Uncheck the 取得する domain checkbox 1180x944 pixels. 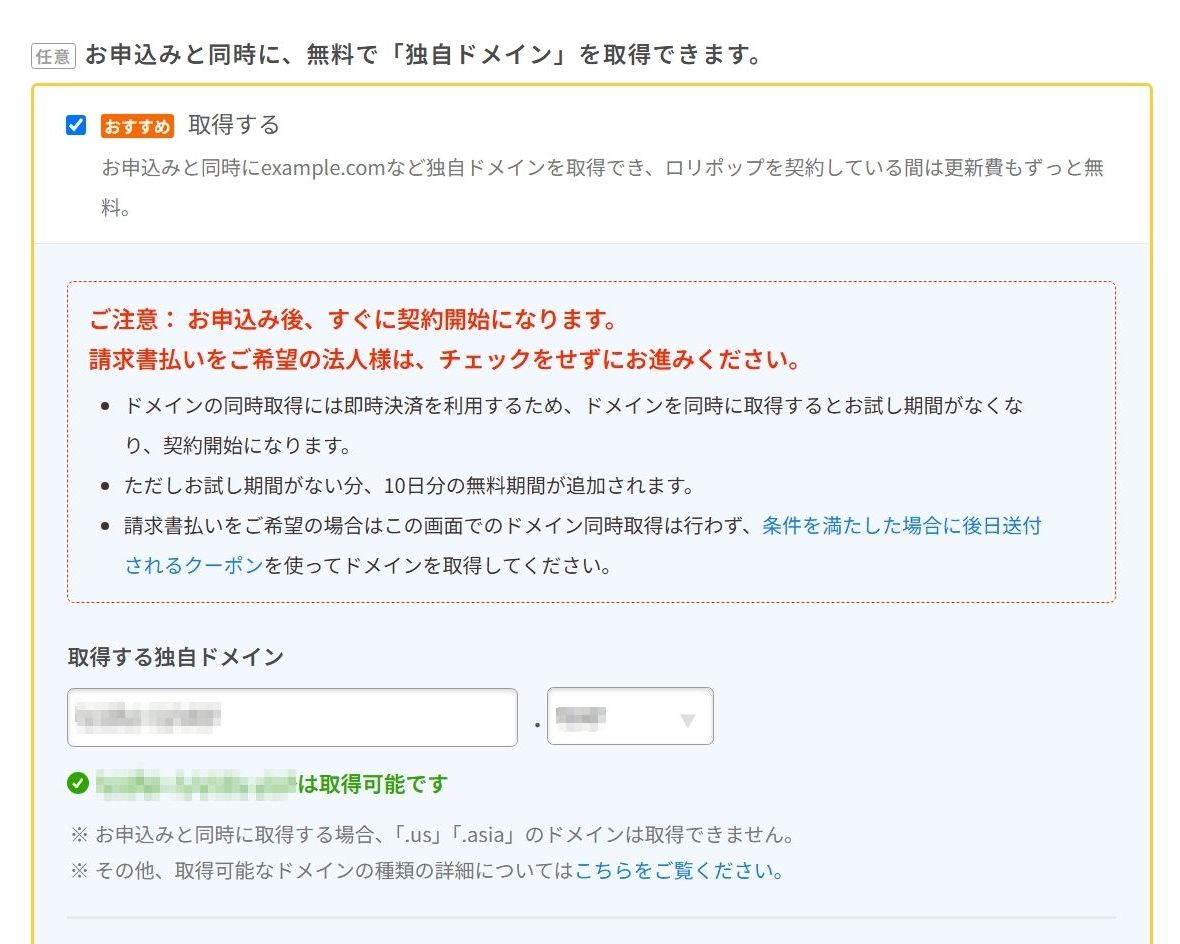click(x=76, y=125)
